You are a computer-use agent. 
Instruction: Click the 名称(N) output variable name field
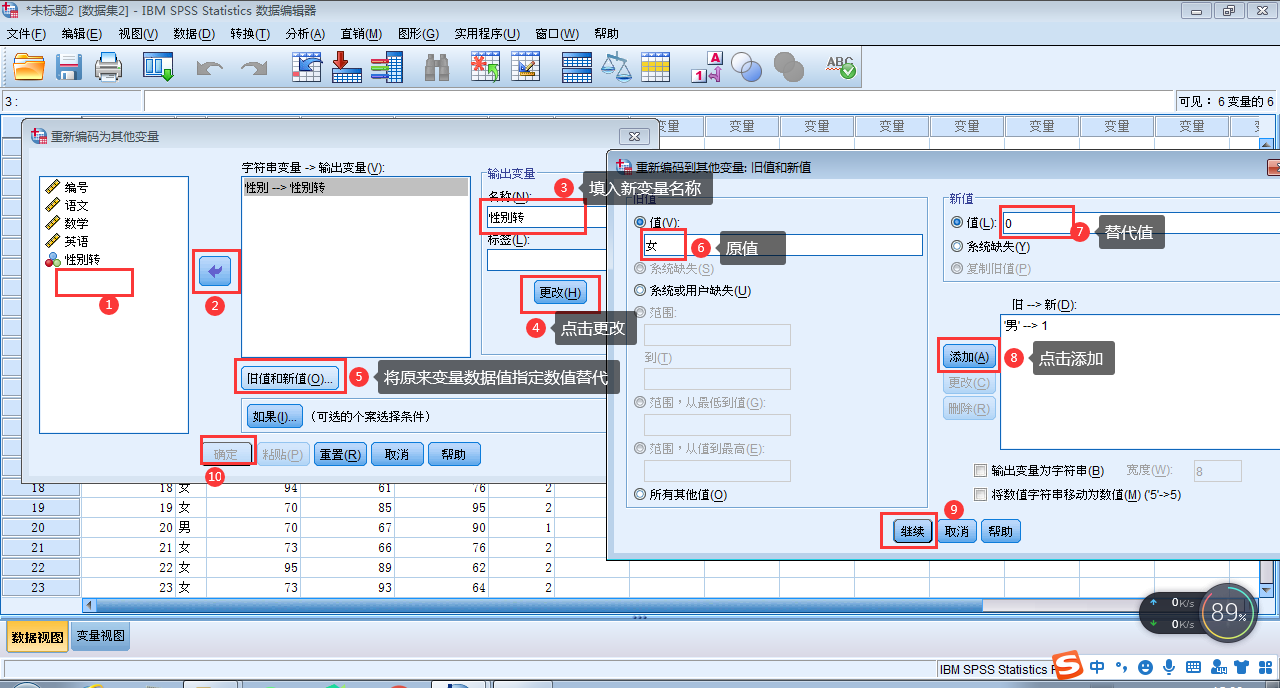click(547, 217)
